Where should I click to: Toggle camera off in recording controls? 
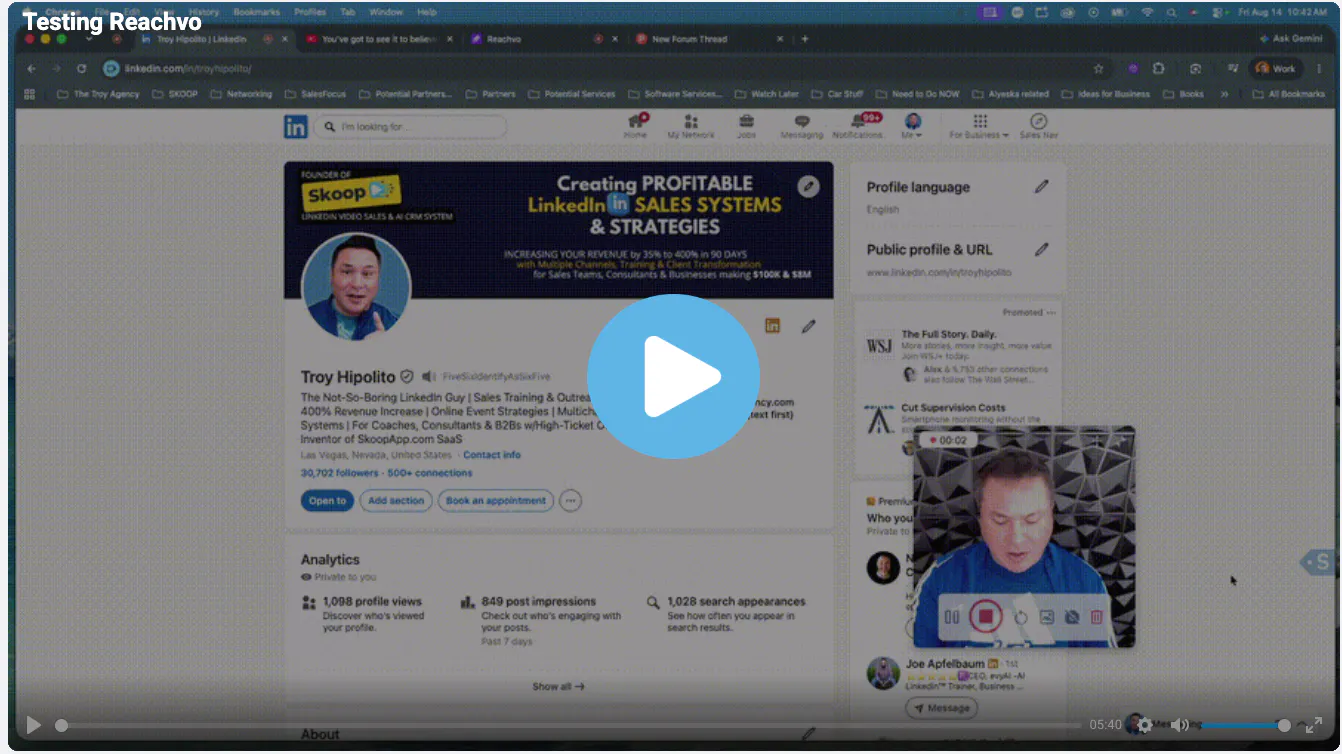[x=1072, y=617]
